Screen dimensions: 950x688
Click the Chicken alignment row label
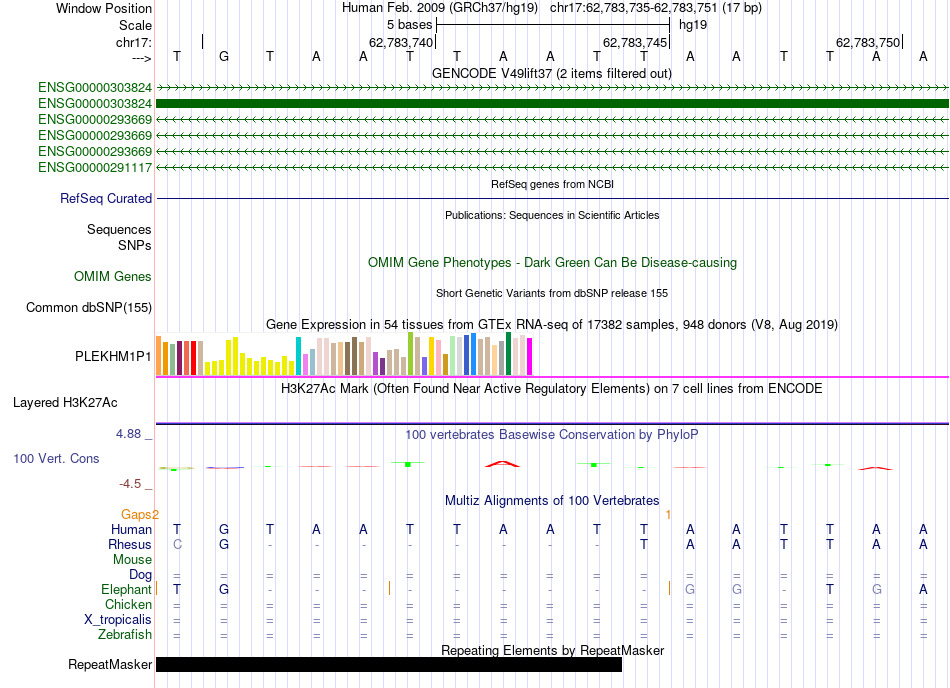tap(128, 604)
